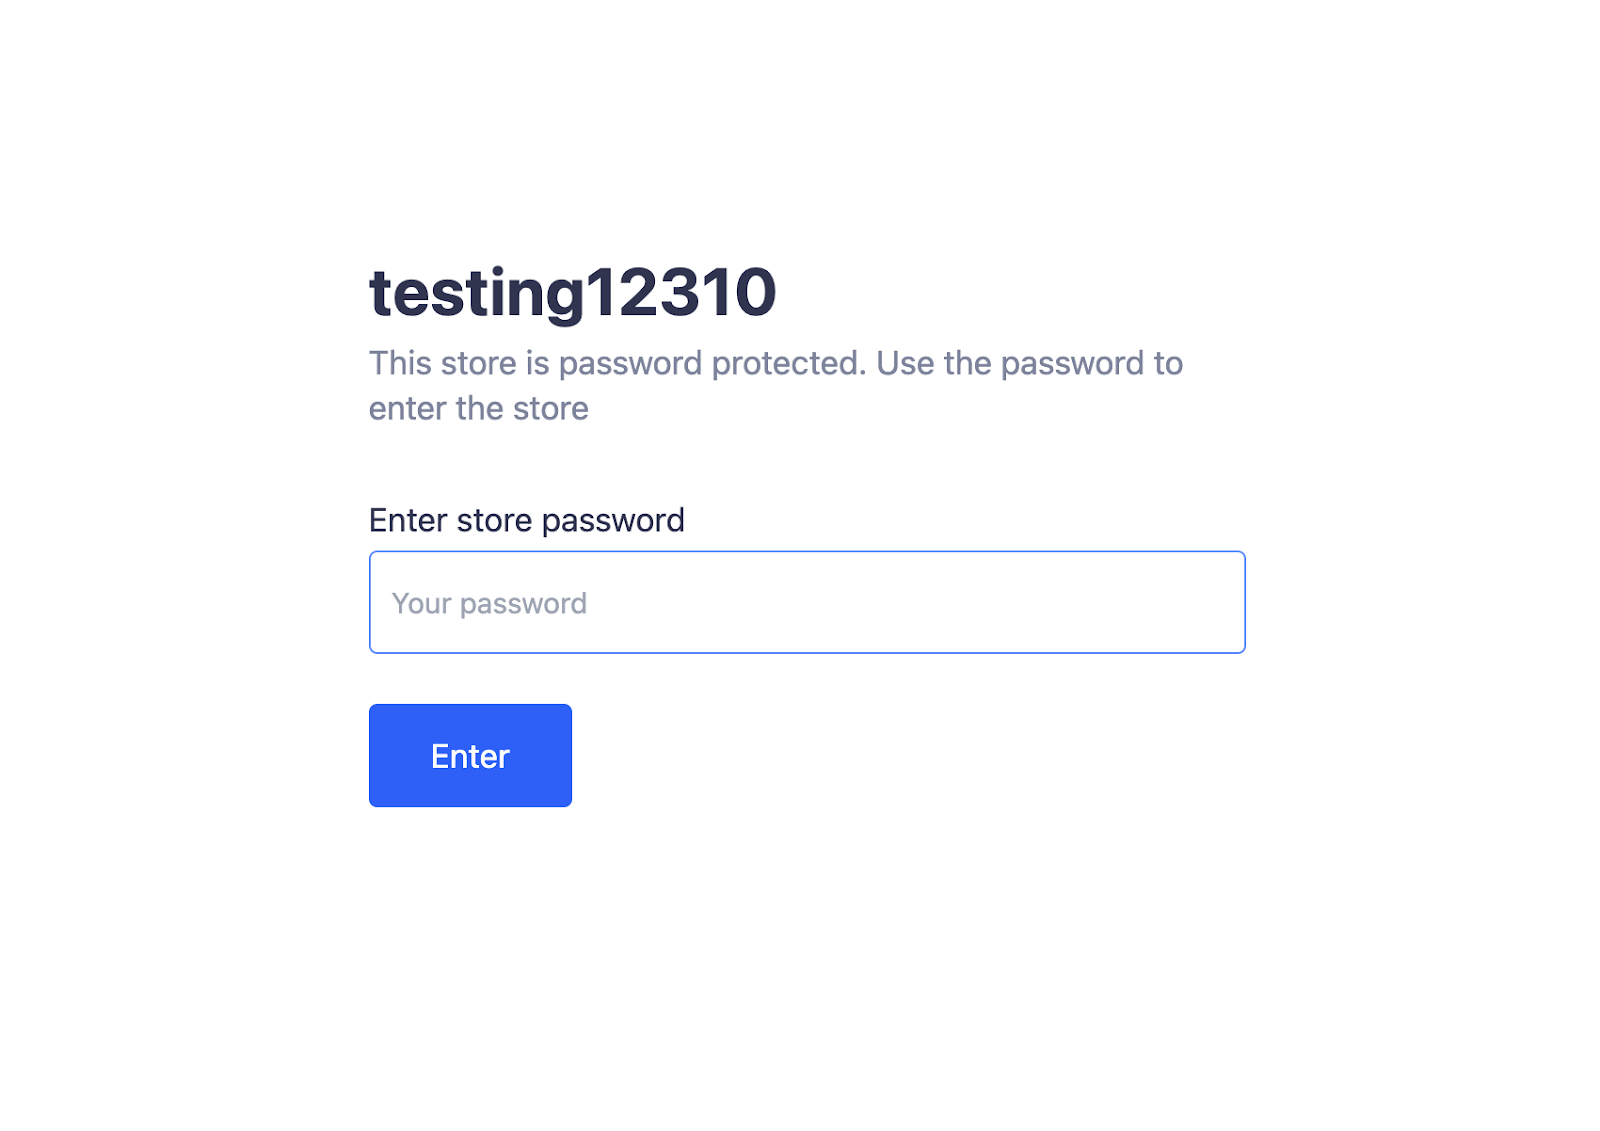
Task: Click the label above the password box
Action: [526, 520]
